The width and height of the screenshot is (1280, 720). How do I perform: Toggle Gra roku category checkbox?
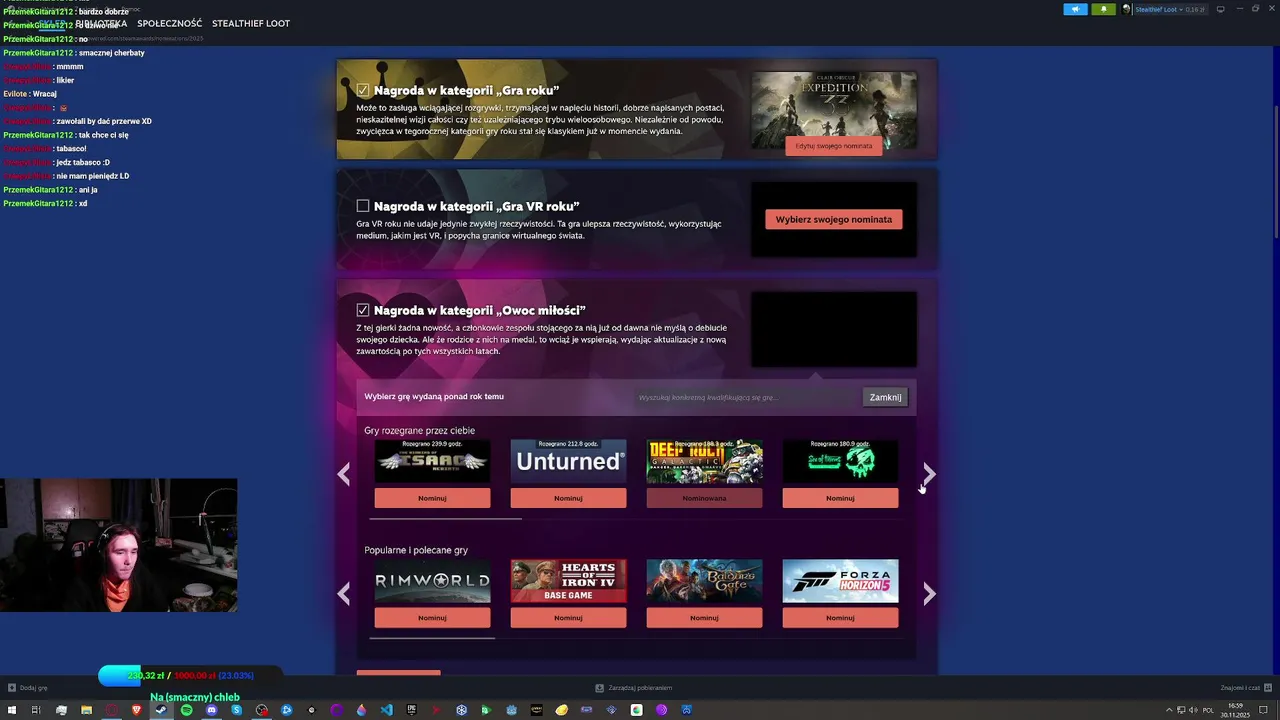click(x=363, y=90)
